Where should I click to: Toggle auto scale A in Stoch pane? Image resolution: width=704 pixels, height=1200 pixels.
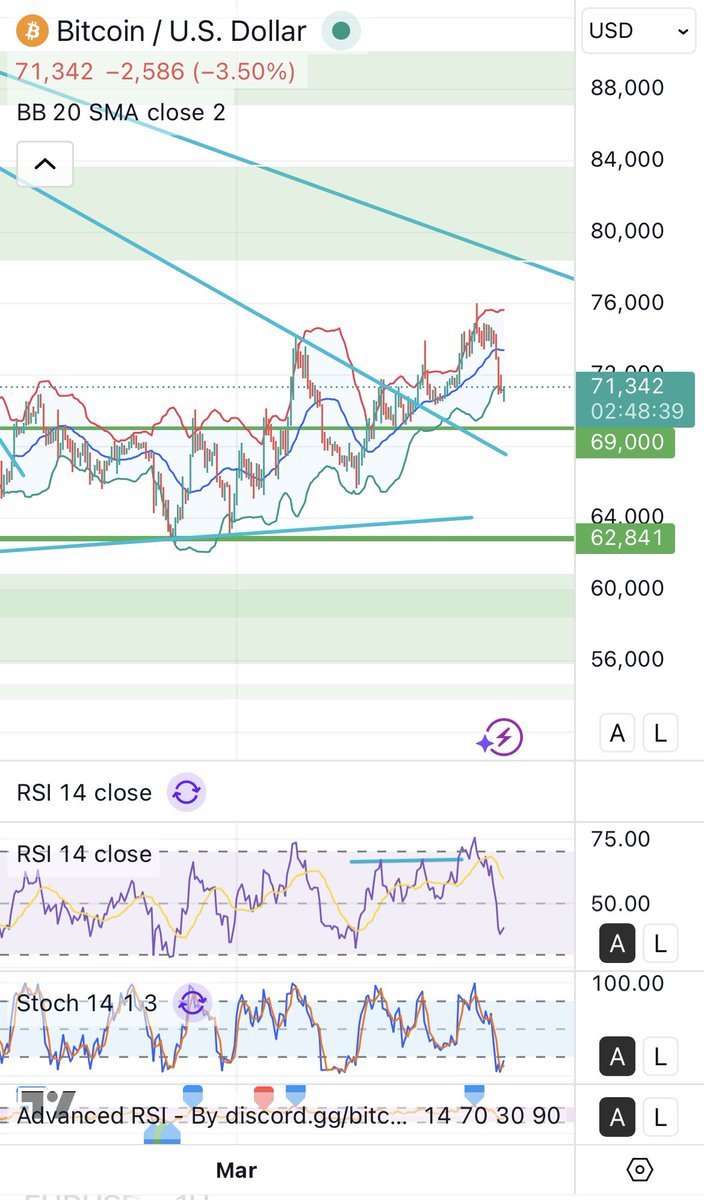(x=618, y=1055)
